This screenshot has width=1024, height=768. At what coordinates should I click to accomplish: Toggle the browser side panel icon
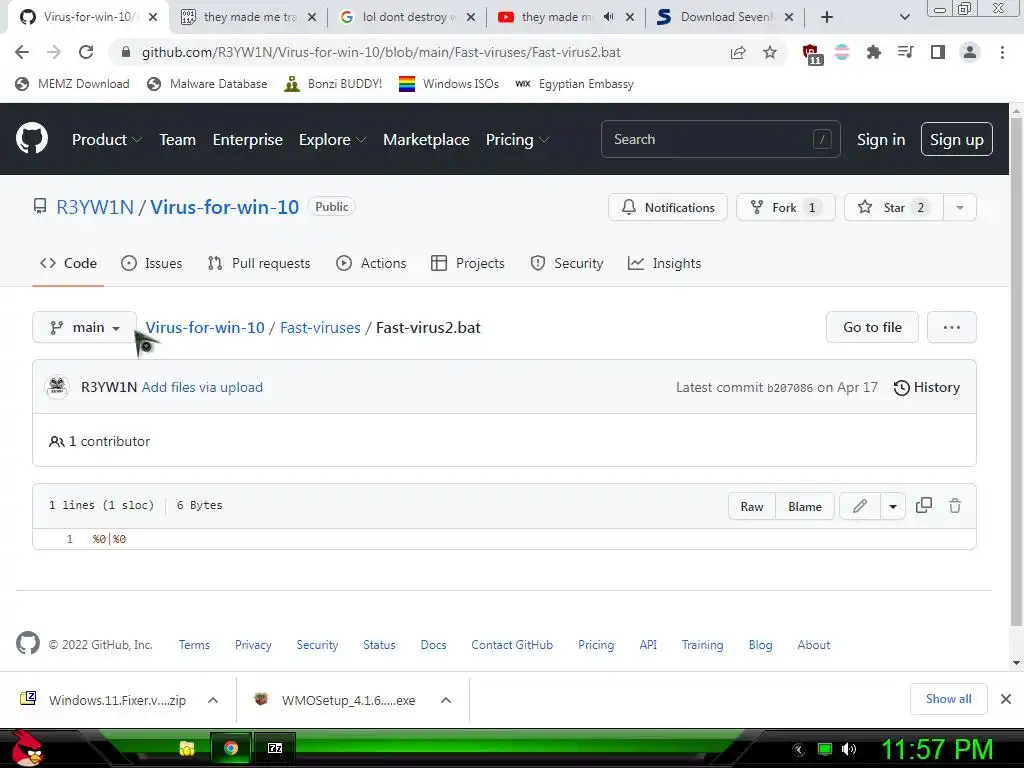pyautogui.click(x=938, y=52)
